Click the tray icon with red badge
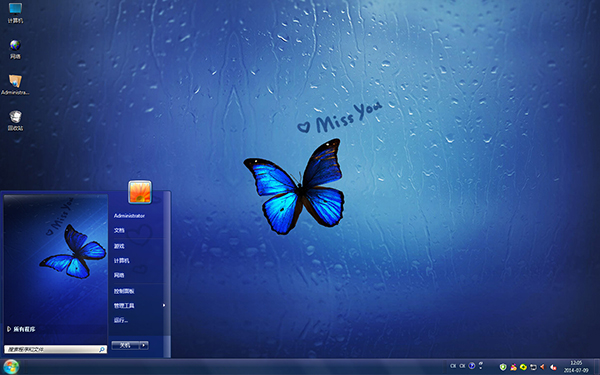600x375 pixels. click(553, 367)
